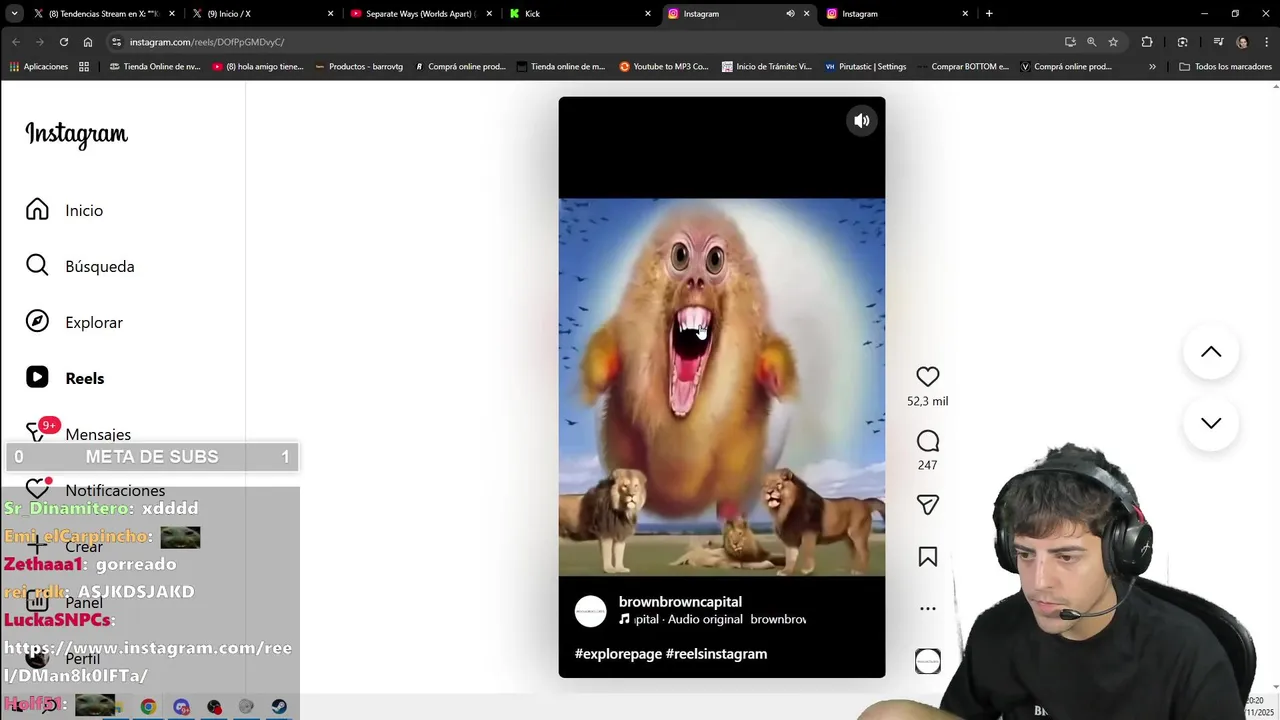Viewport: 1280px width, 720px height.
Task: Go to Inicio in Instagram sidebar
Action: [x=65, y=210]
